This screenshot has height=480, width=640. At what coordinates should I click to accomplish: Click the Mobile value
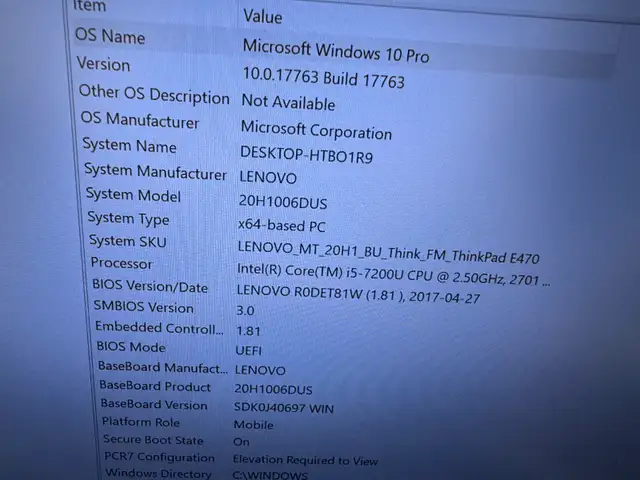pos(253,425)
